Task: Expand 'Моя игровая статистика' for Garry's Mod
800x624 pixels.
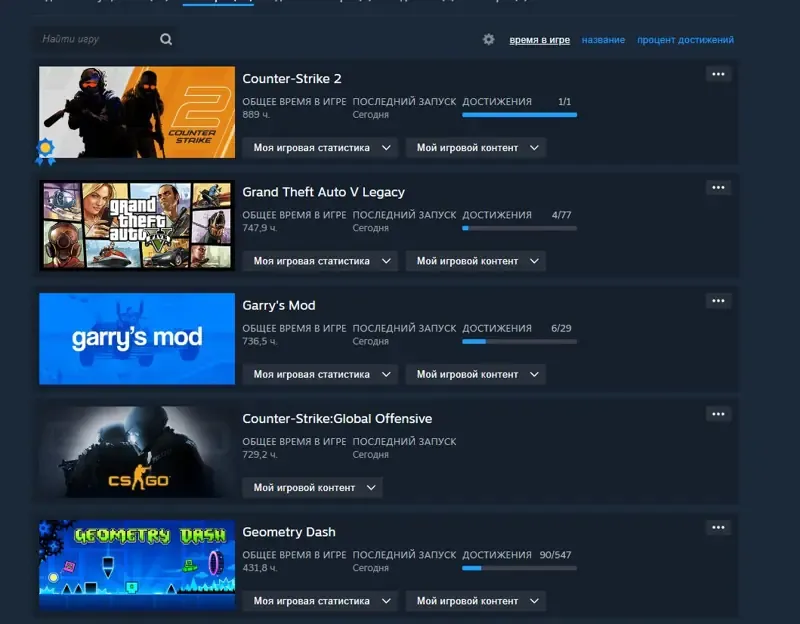Action: (x=320, y=375)
